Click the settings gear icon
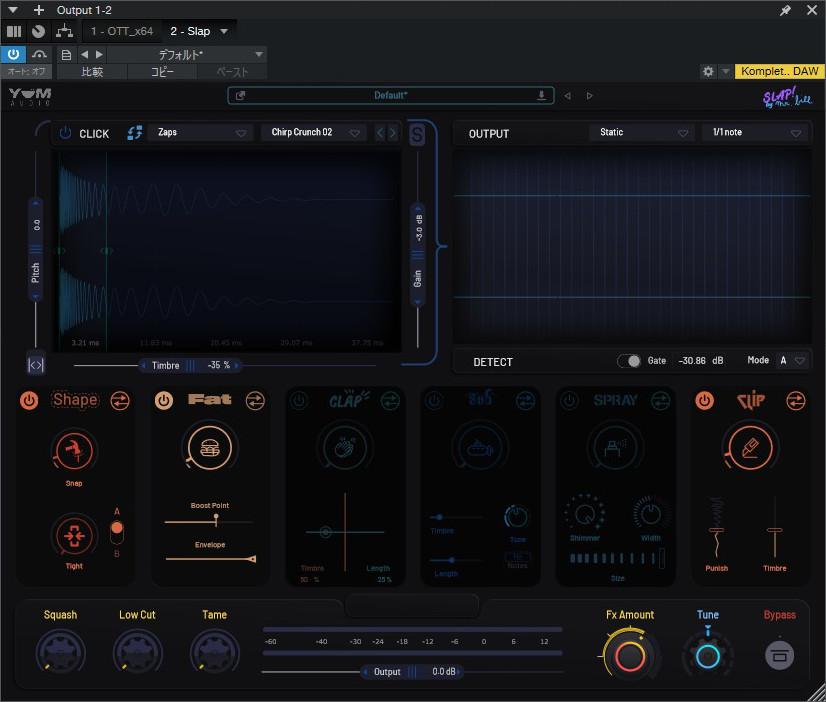Viewport: 826px width, 702px height. click(708, 72)
